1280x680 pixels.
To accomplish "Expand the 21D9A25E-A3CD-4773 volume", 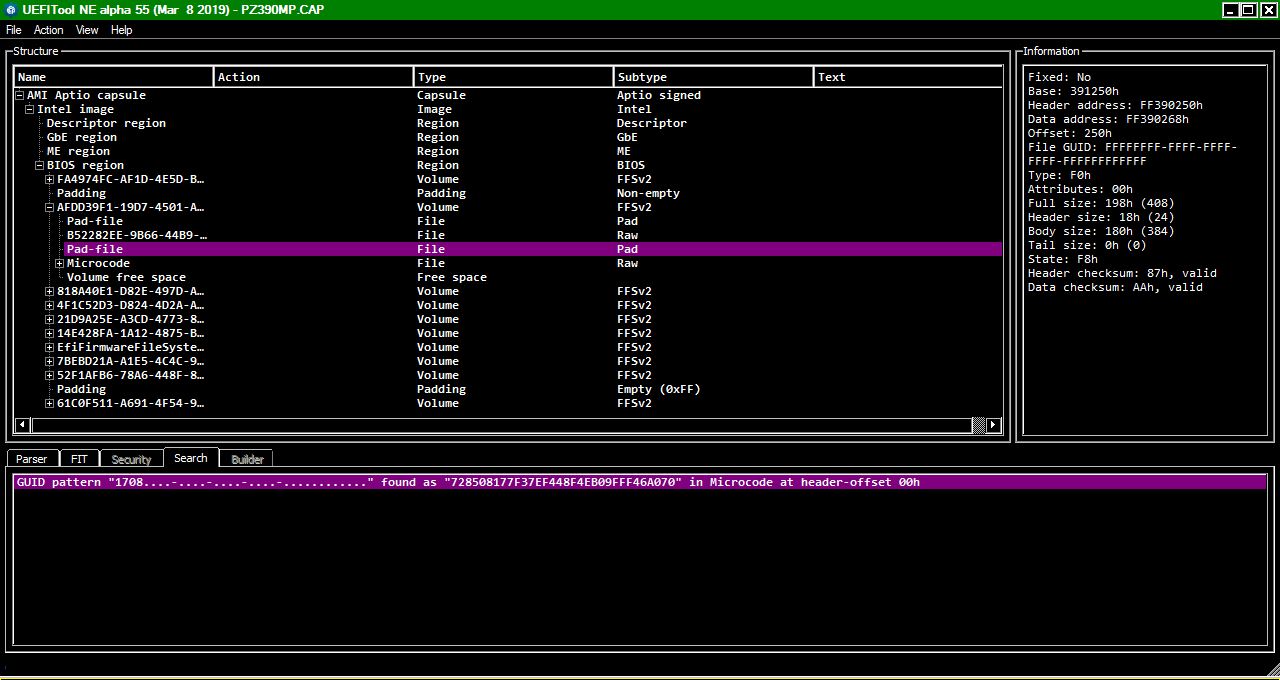I will point(50,319).
